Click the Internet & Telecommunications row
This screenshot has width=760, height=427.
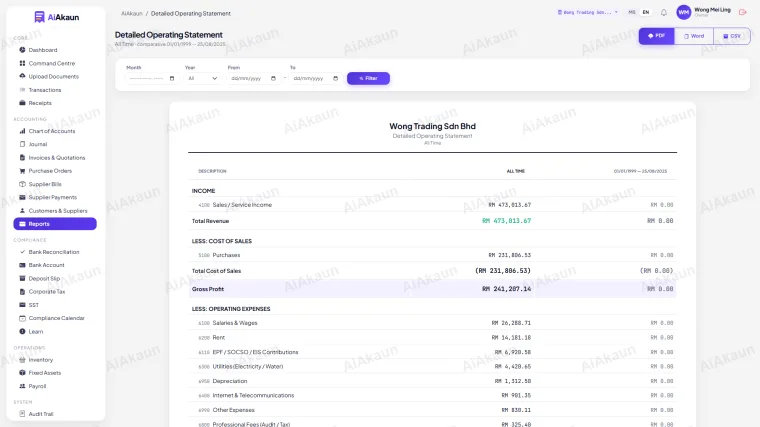[432, 395]
